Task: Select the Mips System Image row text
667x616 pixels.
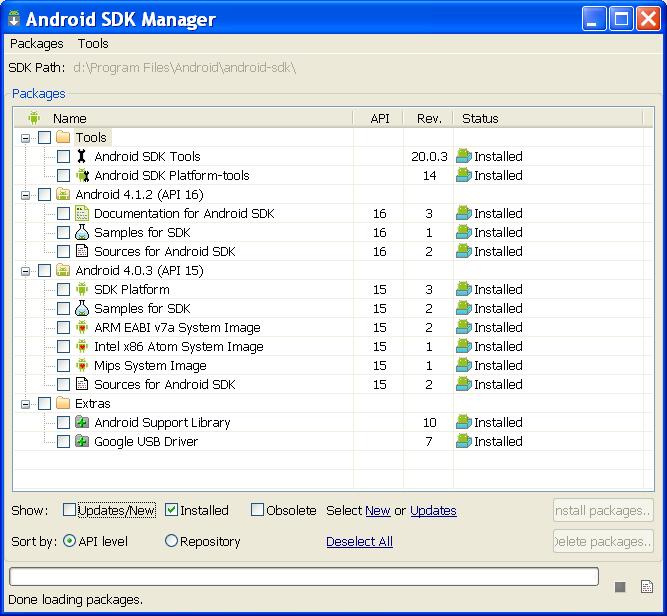Action: click(x=150, y=365)
